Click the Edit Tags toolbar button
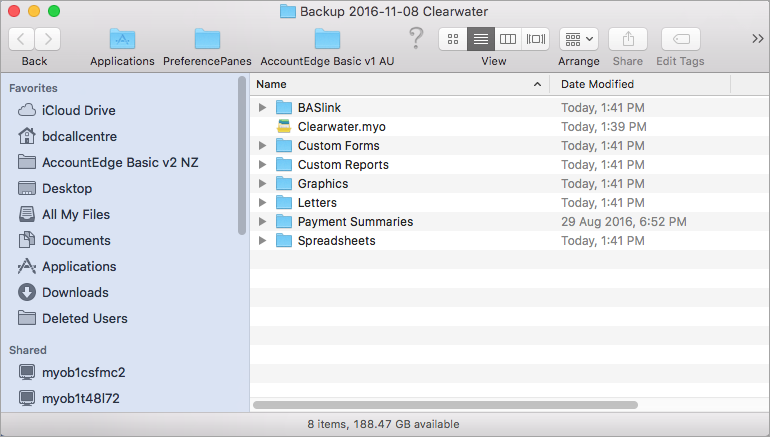Image resolution: width=770 pixels, height=437 pixels. (680, 39)
